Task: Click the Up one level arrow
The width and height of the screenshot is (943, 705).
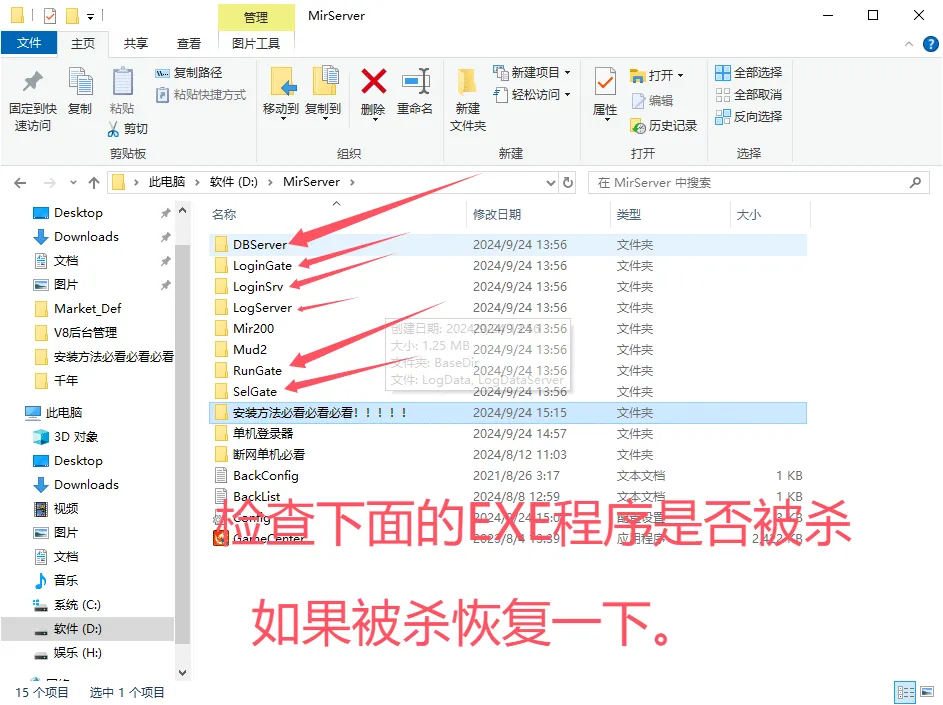Action: [x=94, y=182]
